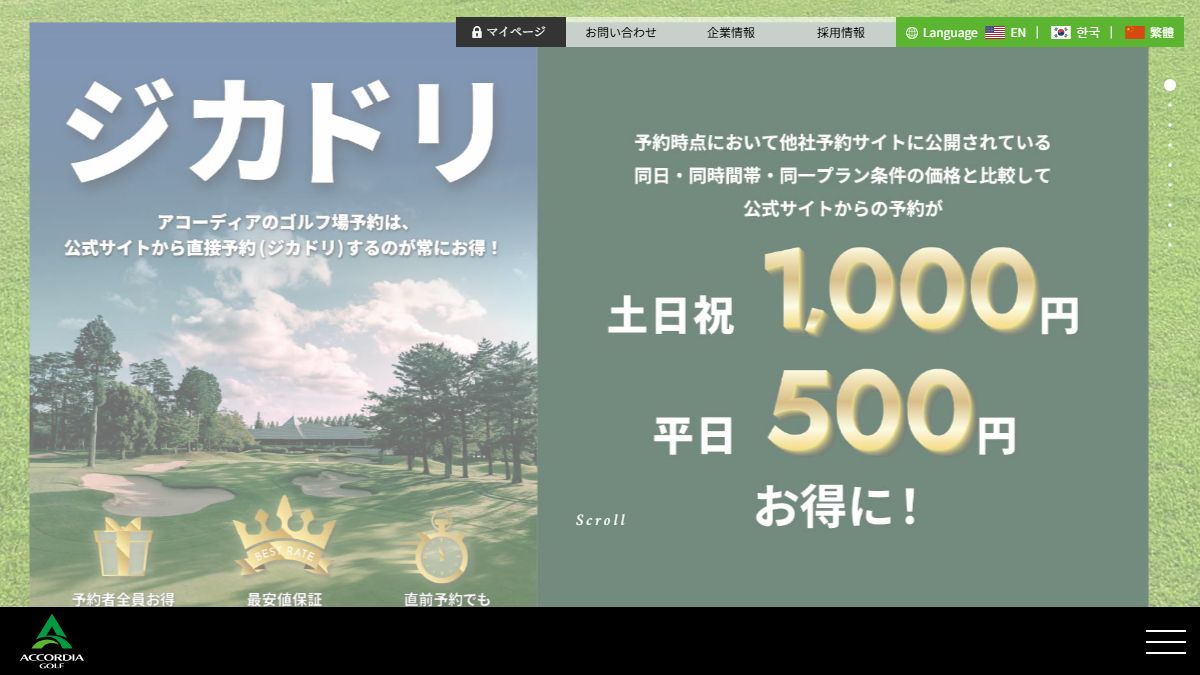Click the gold gift box icon
Viewport: 1200px width, 675px height.
(123, 548)
